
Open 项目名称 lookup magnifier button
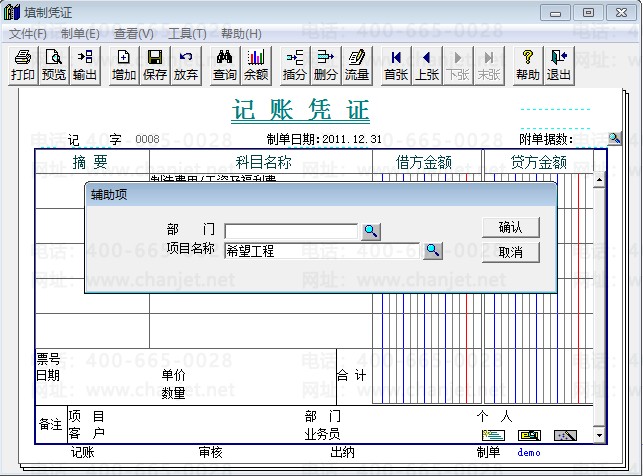pyautogui.click(x=433, y=250)
